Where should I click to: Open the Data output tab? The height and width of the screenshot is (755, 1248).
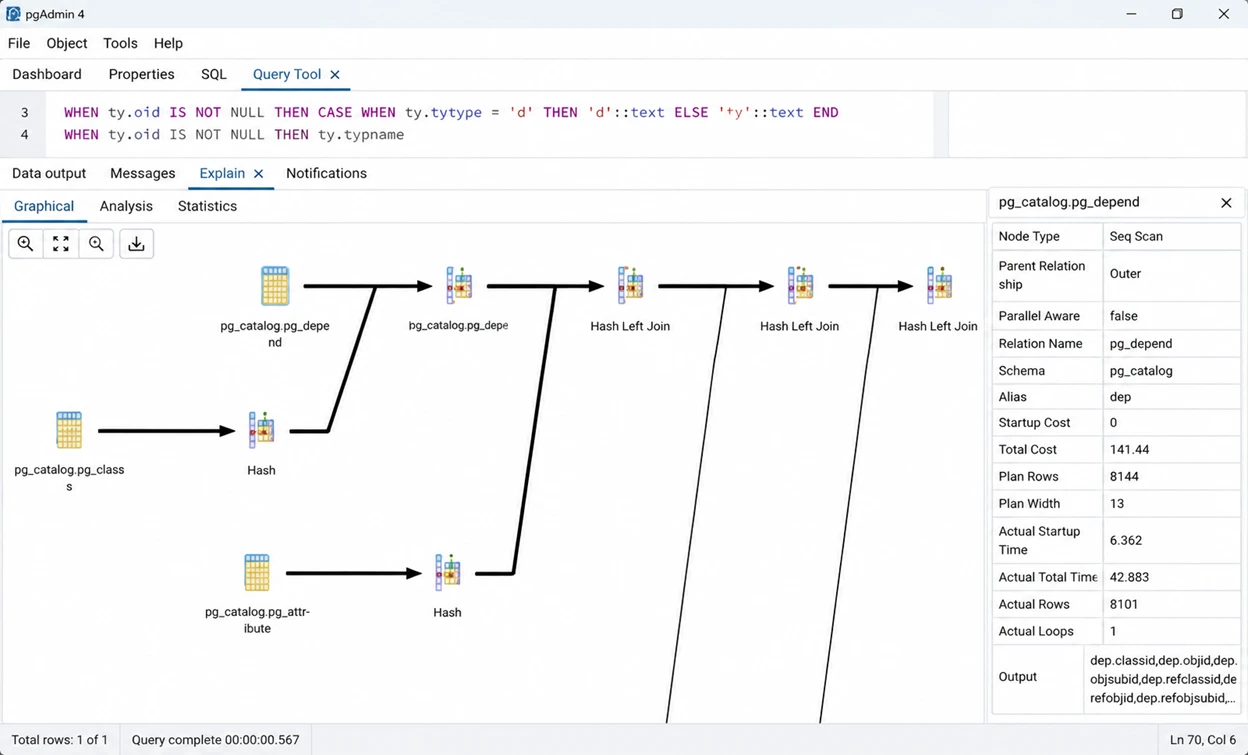(49, 173)
